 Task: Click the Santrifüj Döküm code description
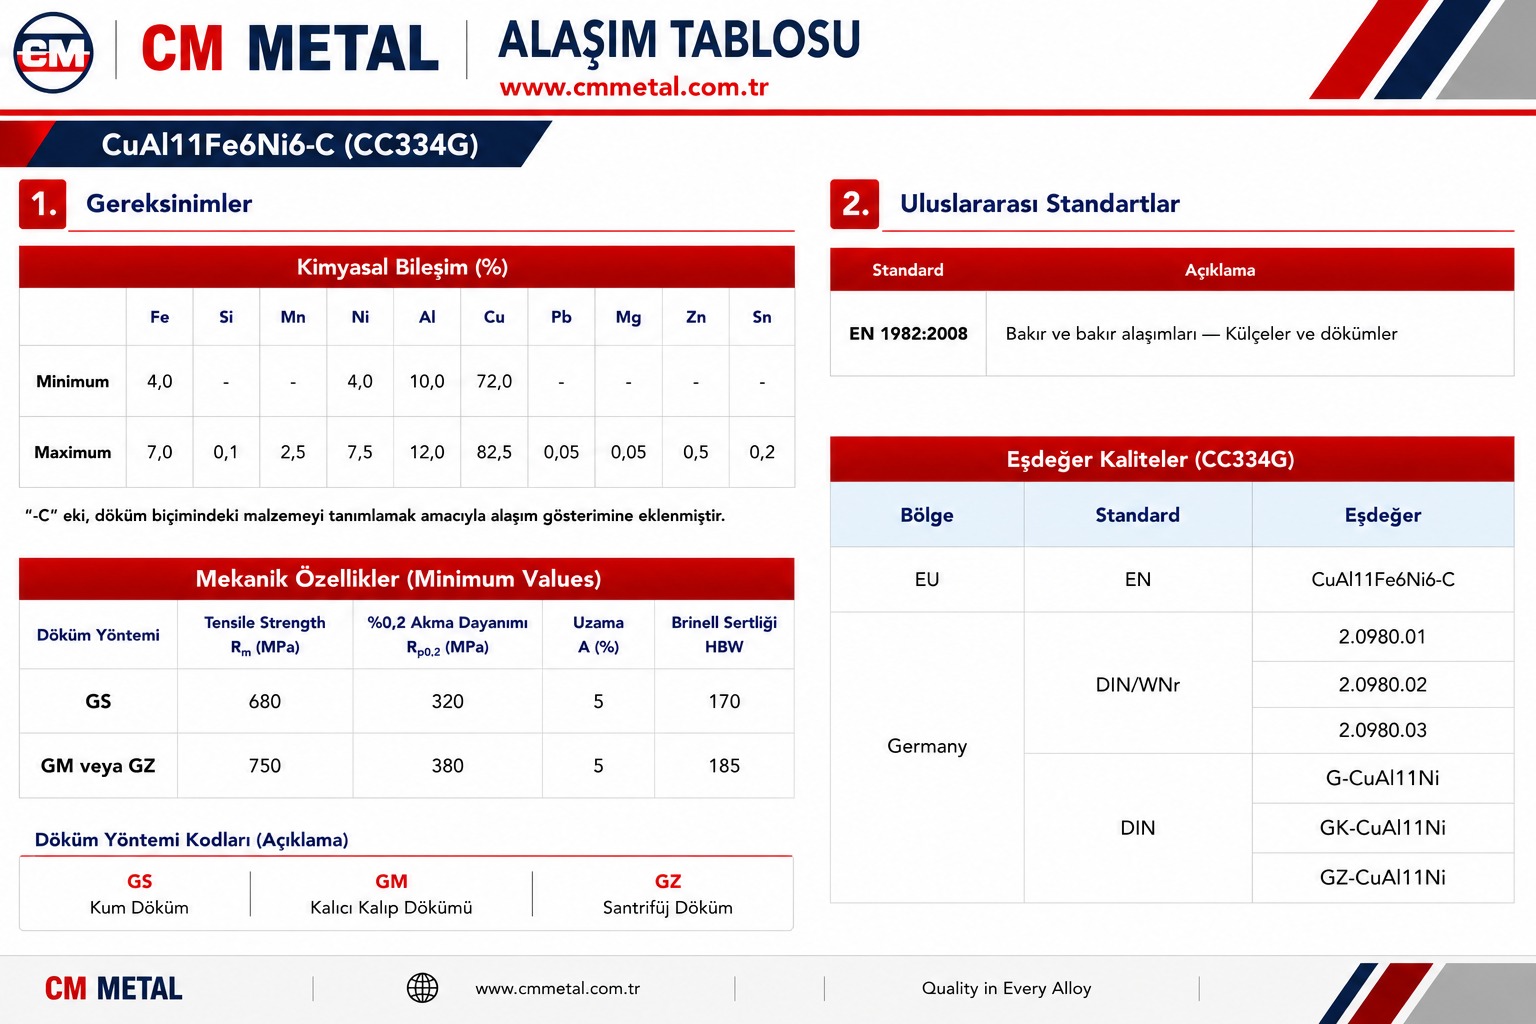(x=668, y=908)
